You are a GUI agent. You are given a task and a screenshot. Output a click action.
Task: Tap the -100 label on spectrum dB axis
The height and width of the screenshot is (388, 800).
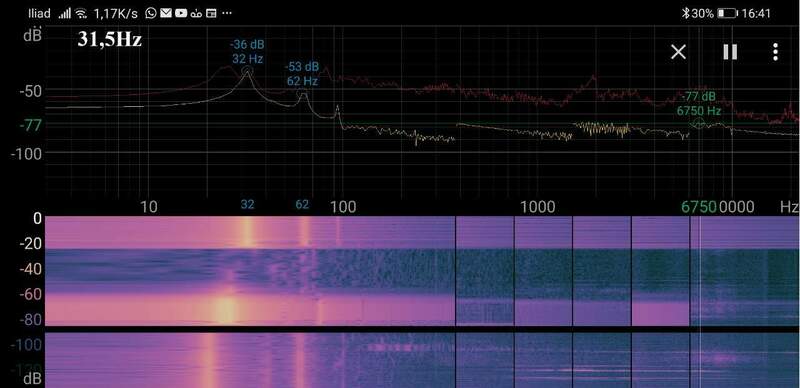[x=26, y=153]
